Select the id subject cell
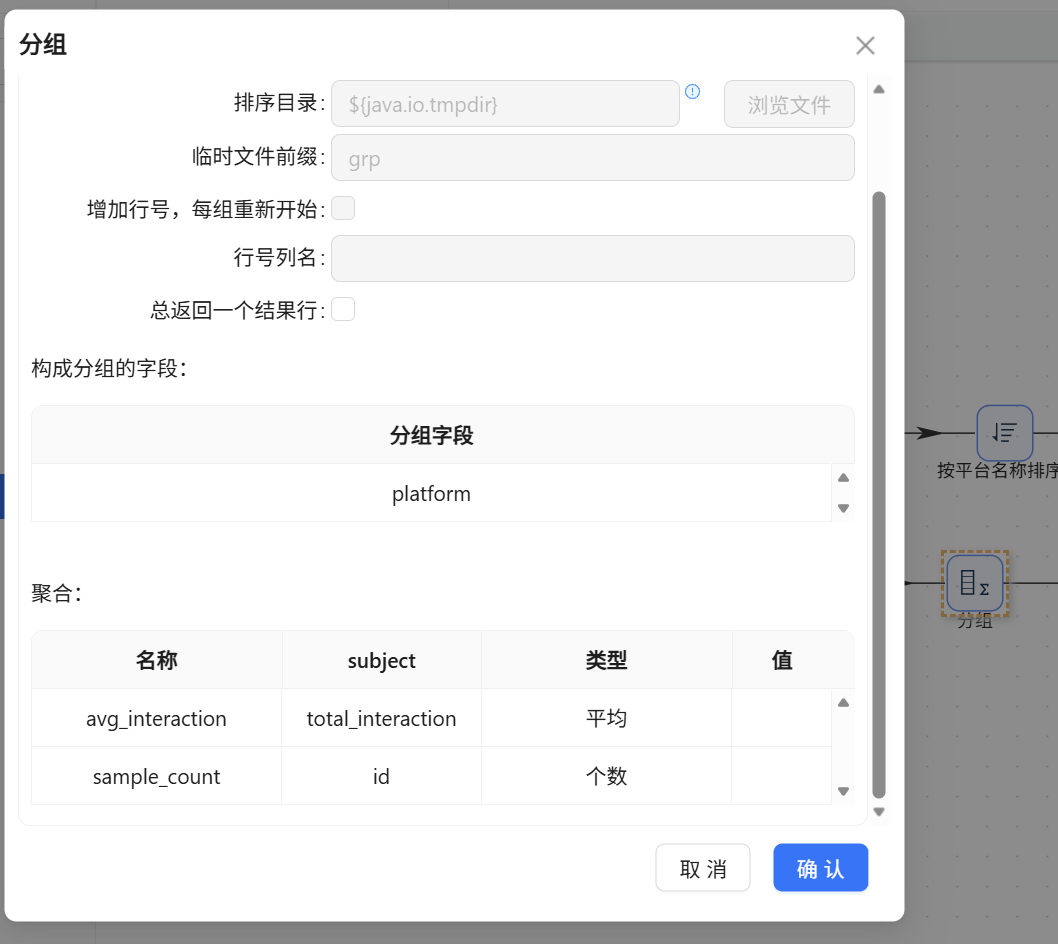This screenshot has width=1058, height=944. [x=381, y=776]
